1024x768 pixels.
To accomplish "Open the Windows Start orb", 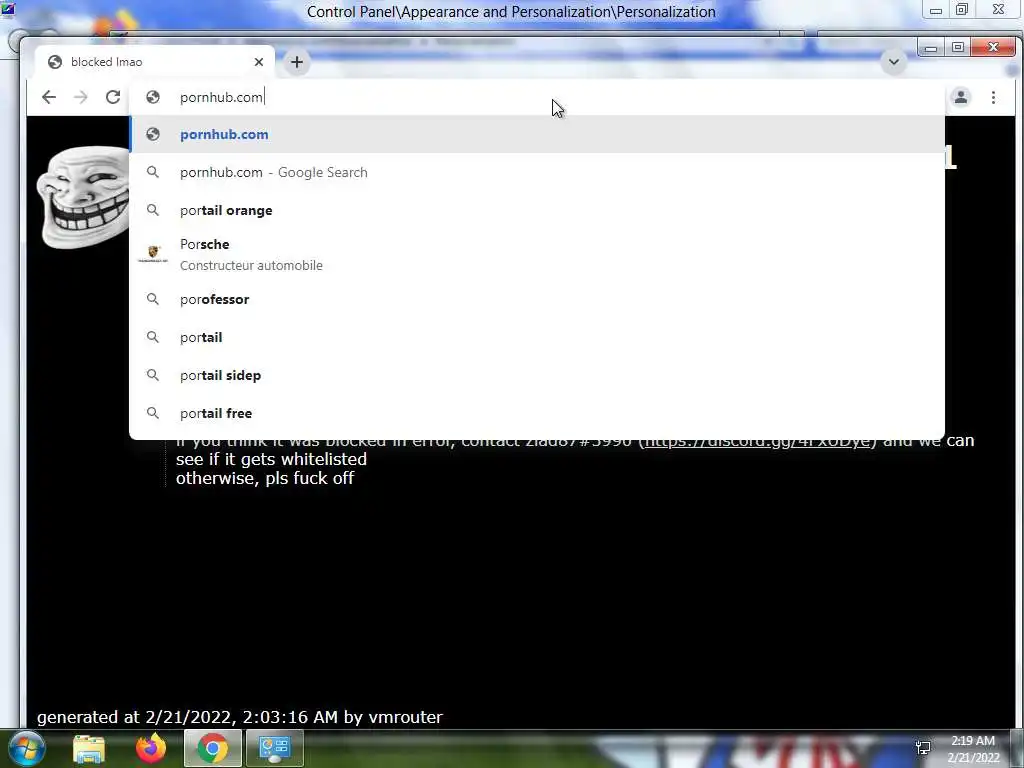I will [27, 748].
